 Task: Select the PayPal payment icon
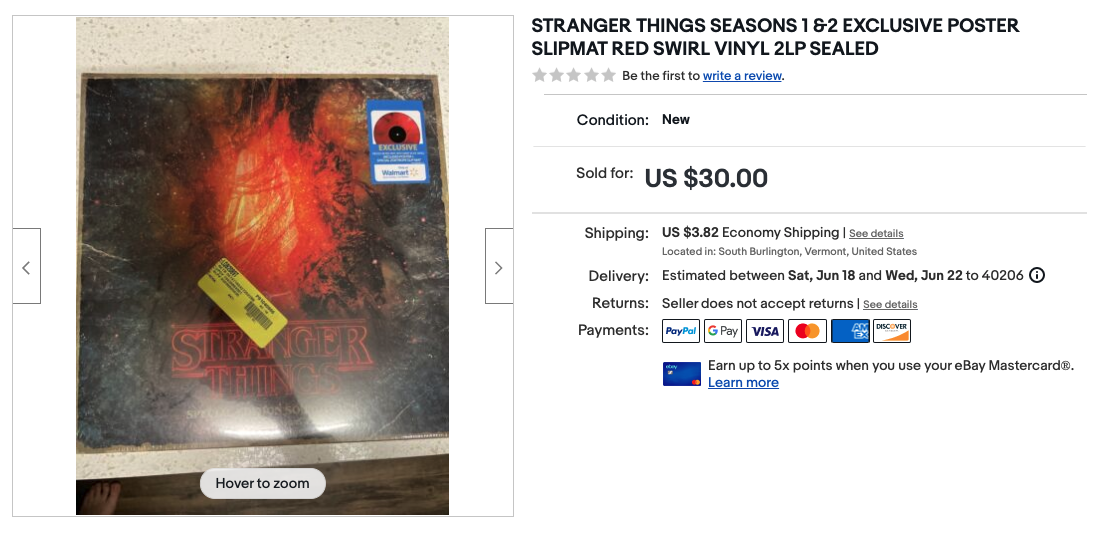click(680, 331)
